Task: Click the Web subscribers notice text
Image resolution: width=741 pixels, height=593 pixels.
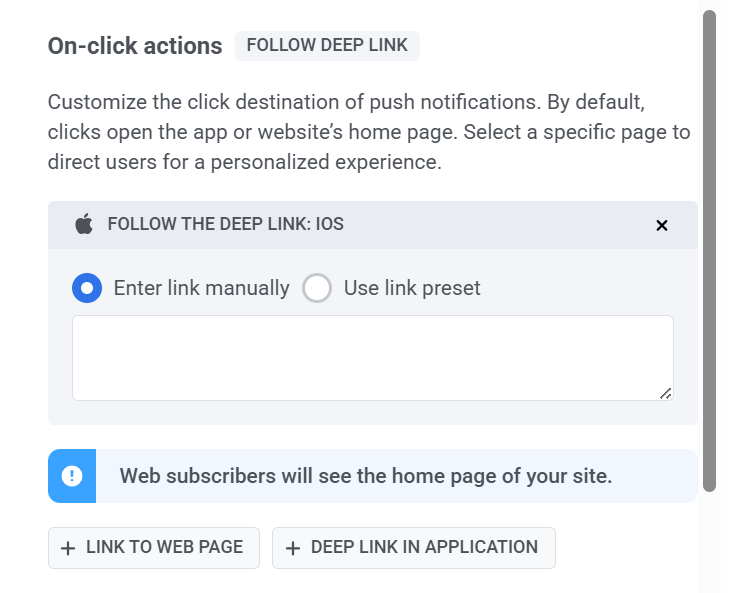Action: pyautogui.click(x=366, y=476)
